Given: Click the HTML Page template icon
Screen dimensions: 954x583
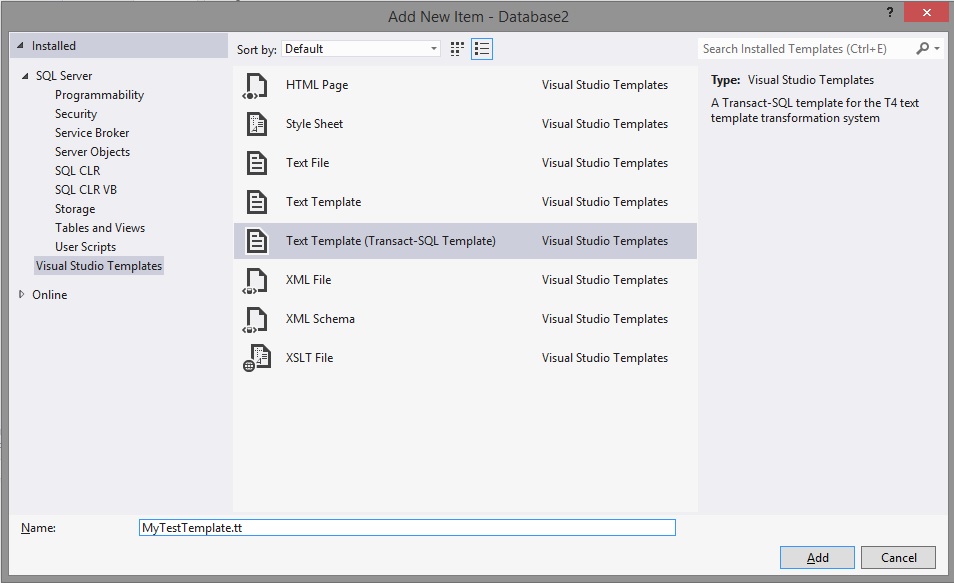Looking at the screenshot, I should pos(256,85).
